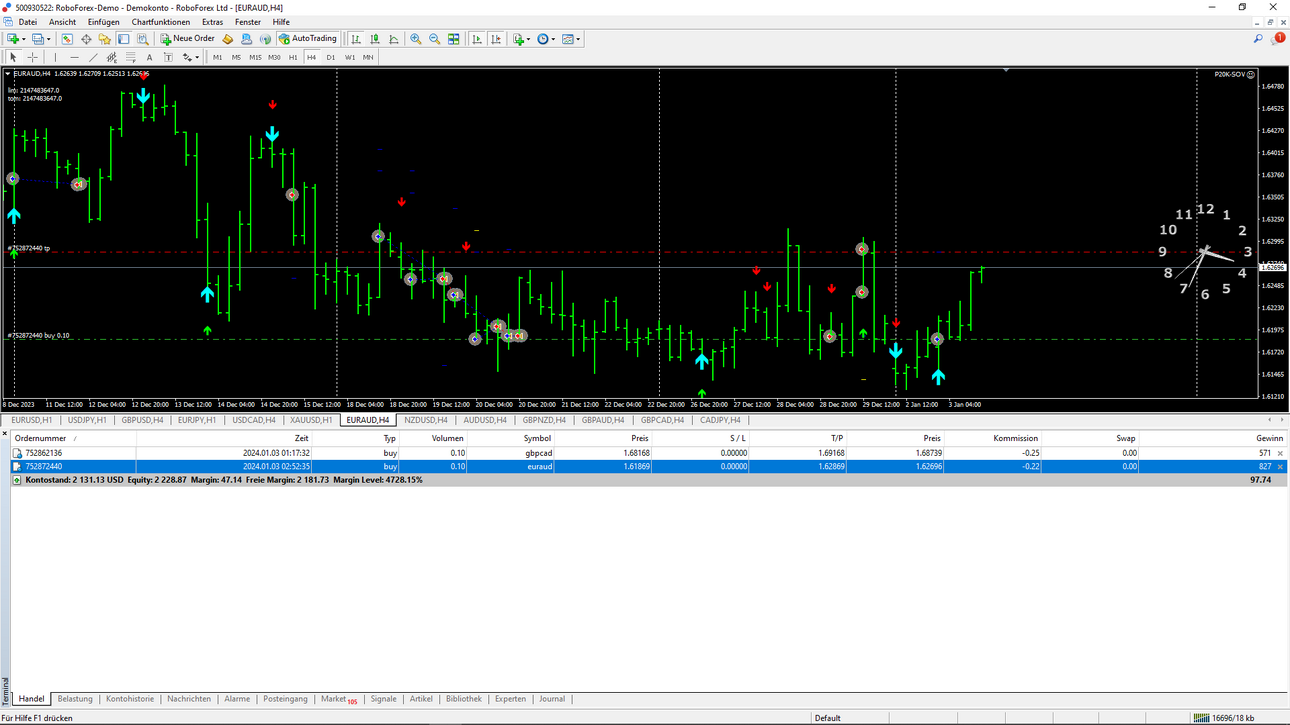The width and height of the screenshot is (1290, 725).
Task: Open the Market terminal tab
Action: 338,699
